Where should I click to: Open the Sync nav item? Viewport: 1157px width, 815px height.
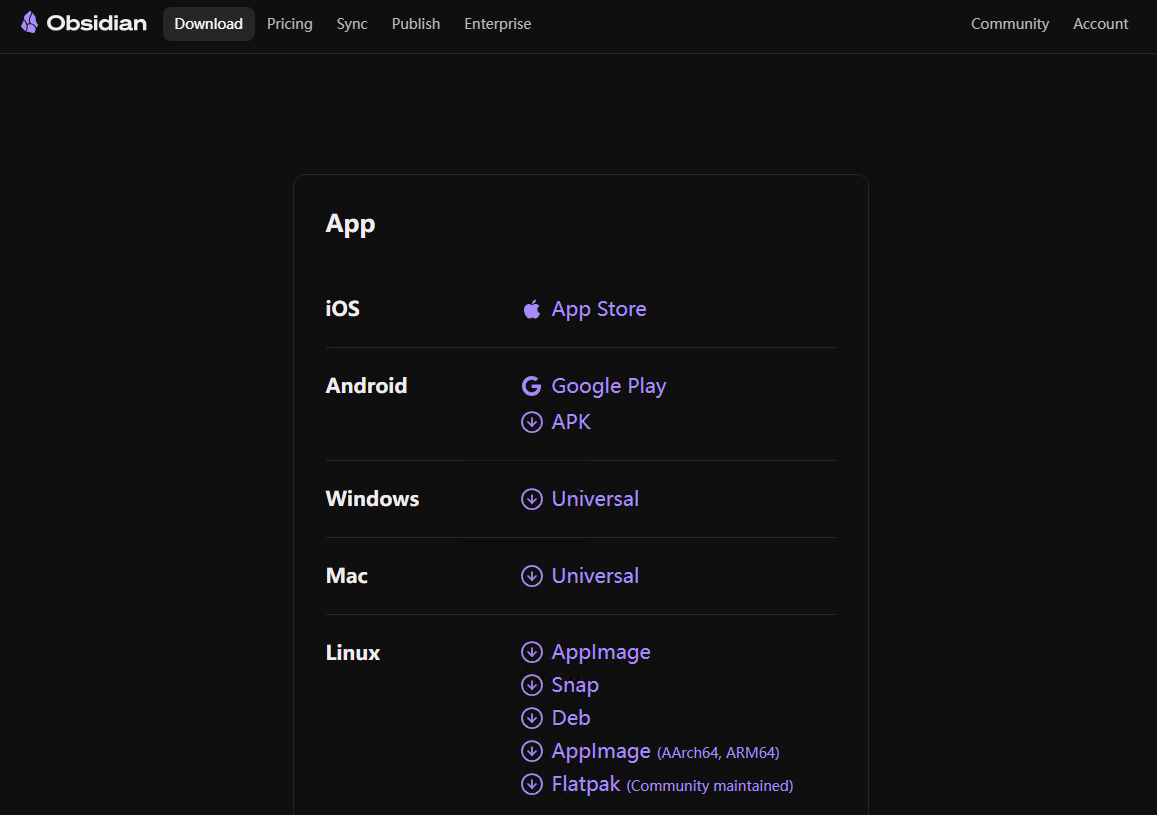point(352,24)
